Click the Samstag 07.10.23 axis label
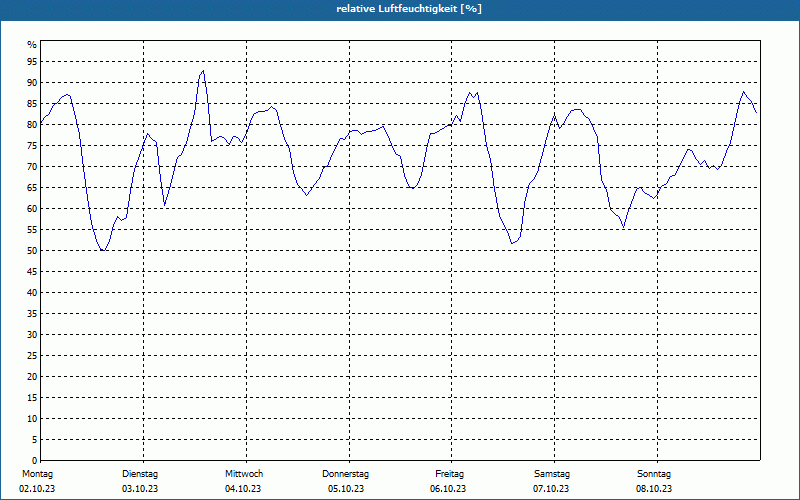800x500 pixels. 552,481
